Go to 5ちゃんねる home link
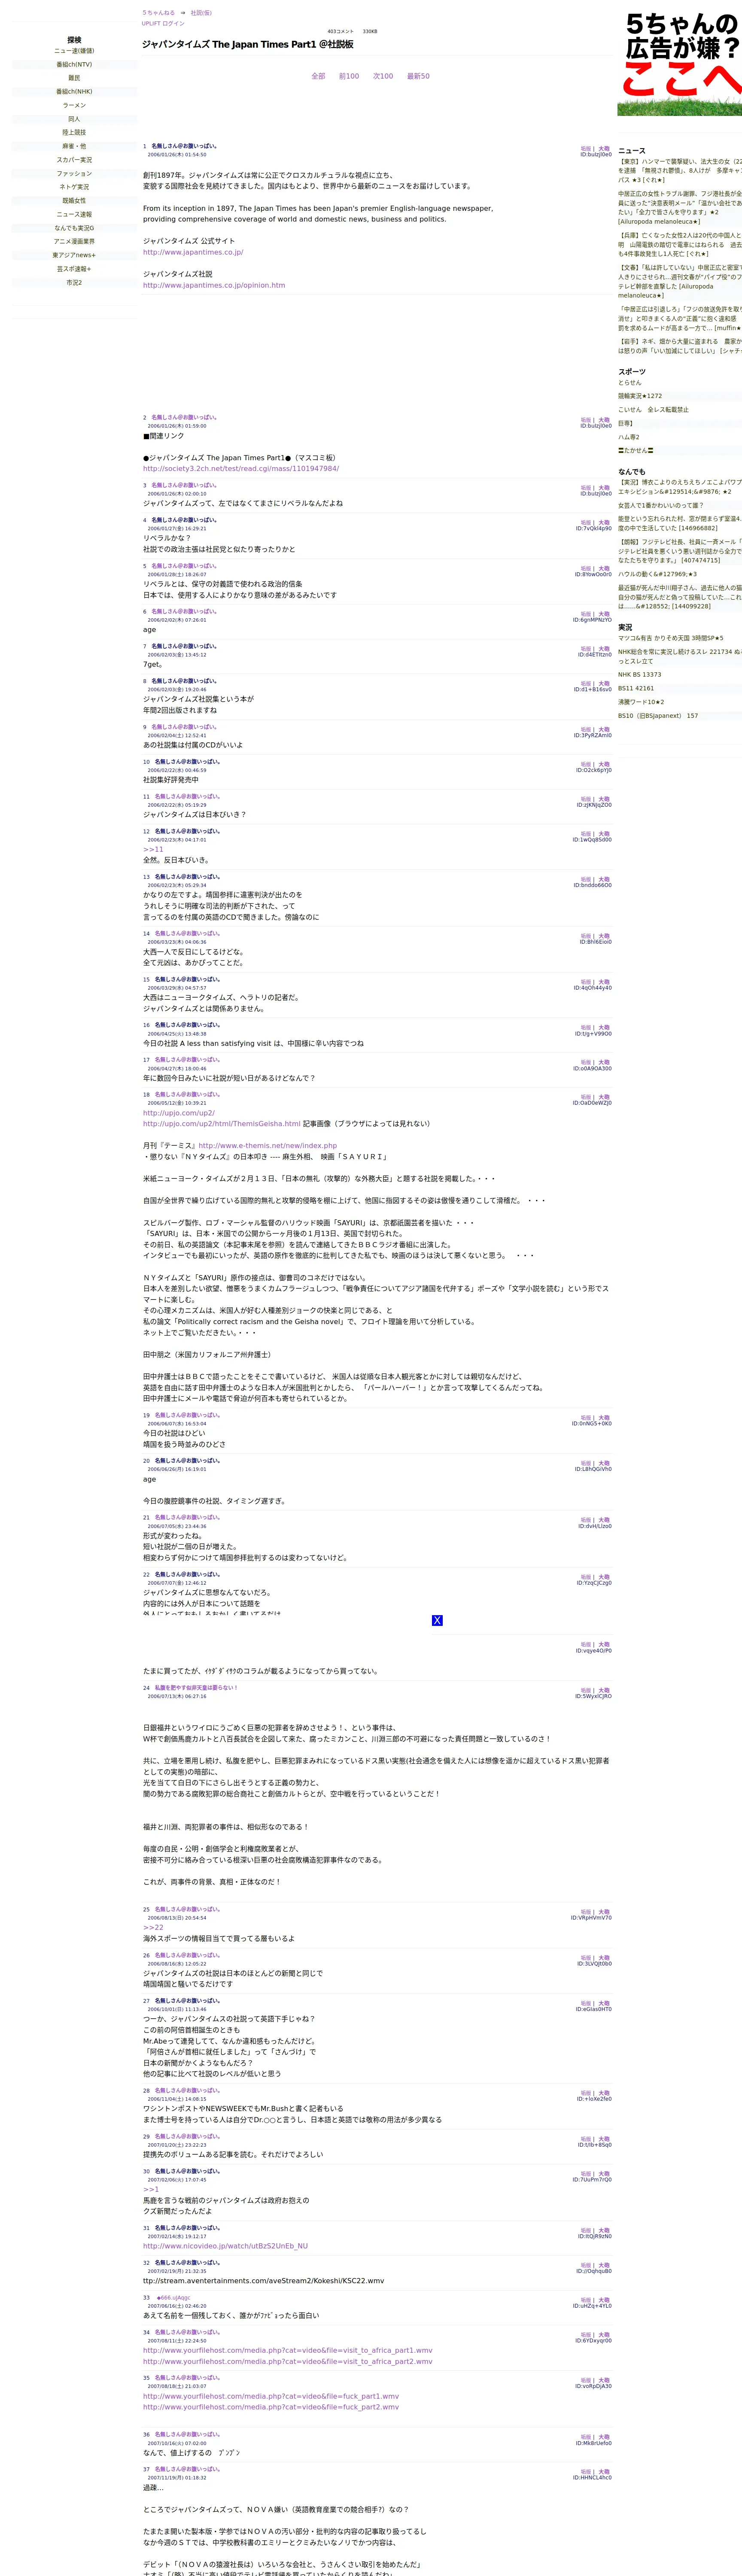This screenshot has width=742, height=2576. pos(158,13)
